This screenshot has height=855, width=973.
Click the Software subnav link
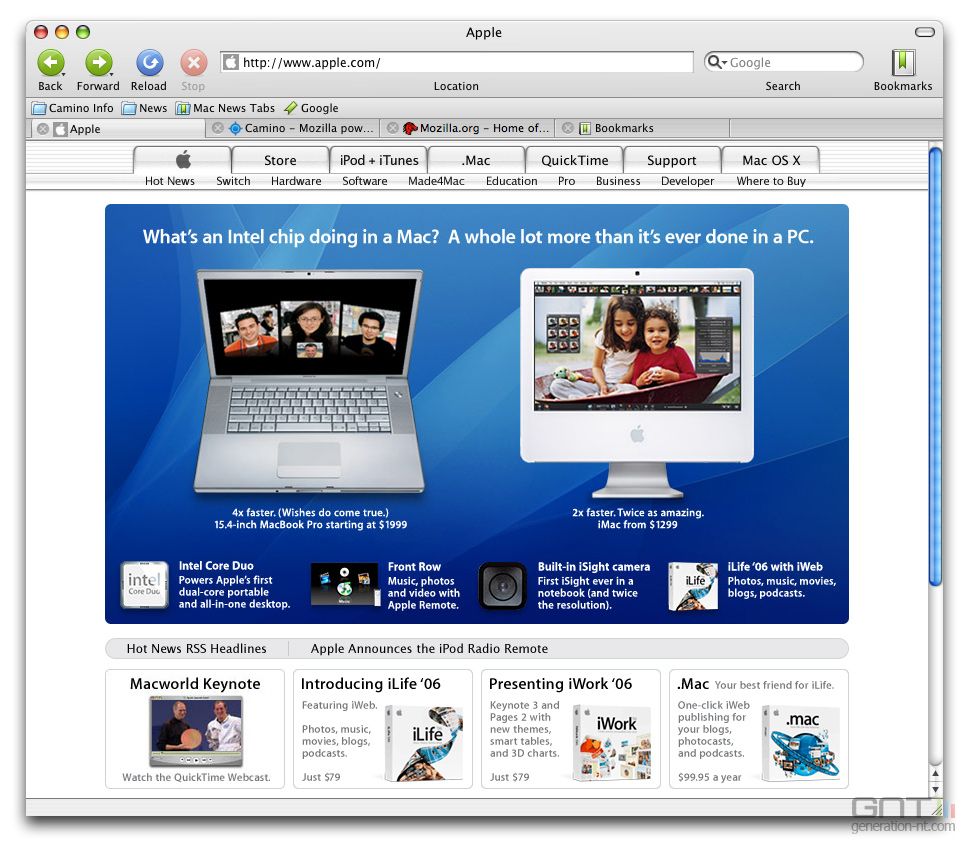(365, 181)
